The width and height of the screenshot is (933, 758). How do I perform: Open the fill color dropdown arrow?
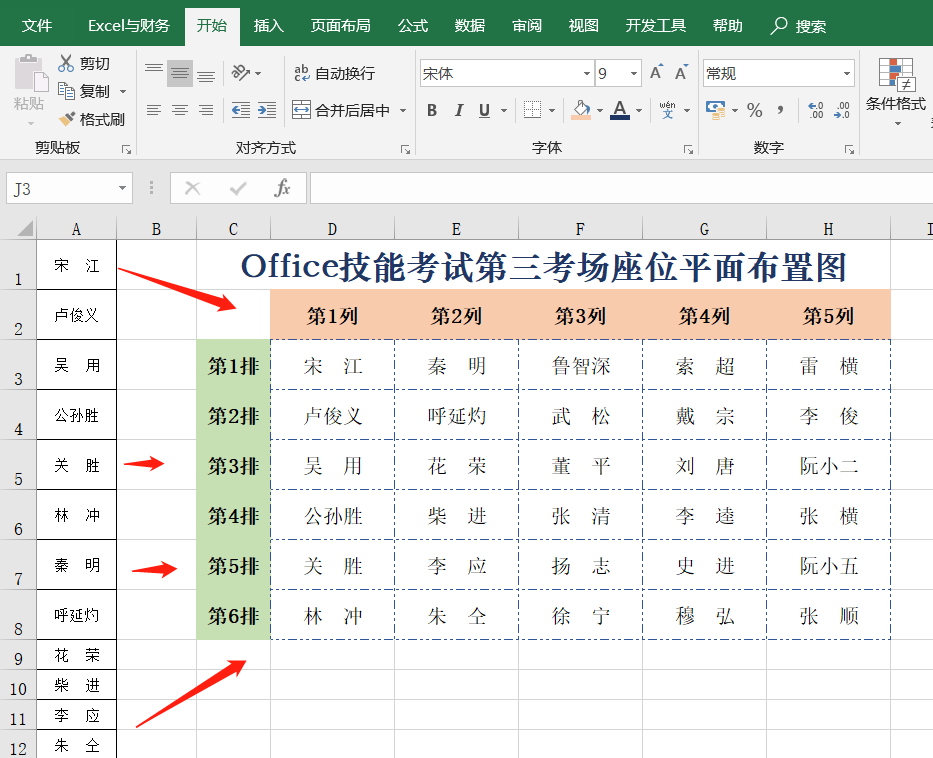(x=600, y=110)
